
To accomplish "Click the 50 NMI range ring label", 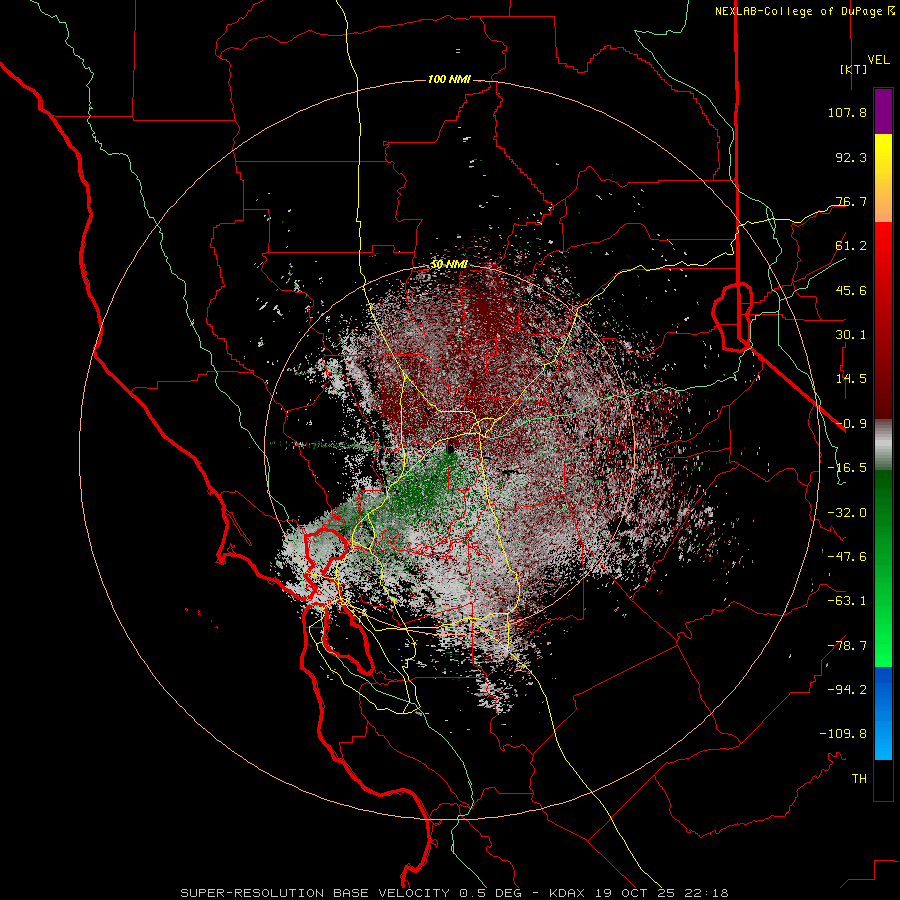I will click(449, 264).
